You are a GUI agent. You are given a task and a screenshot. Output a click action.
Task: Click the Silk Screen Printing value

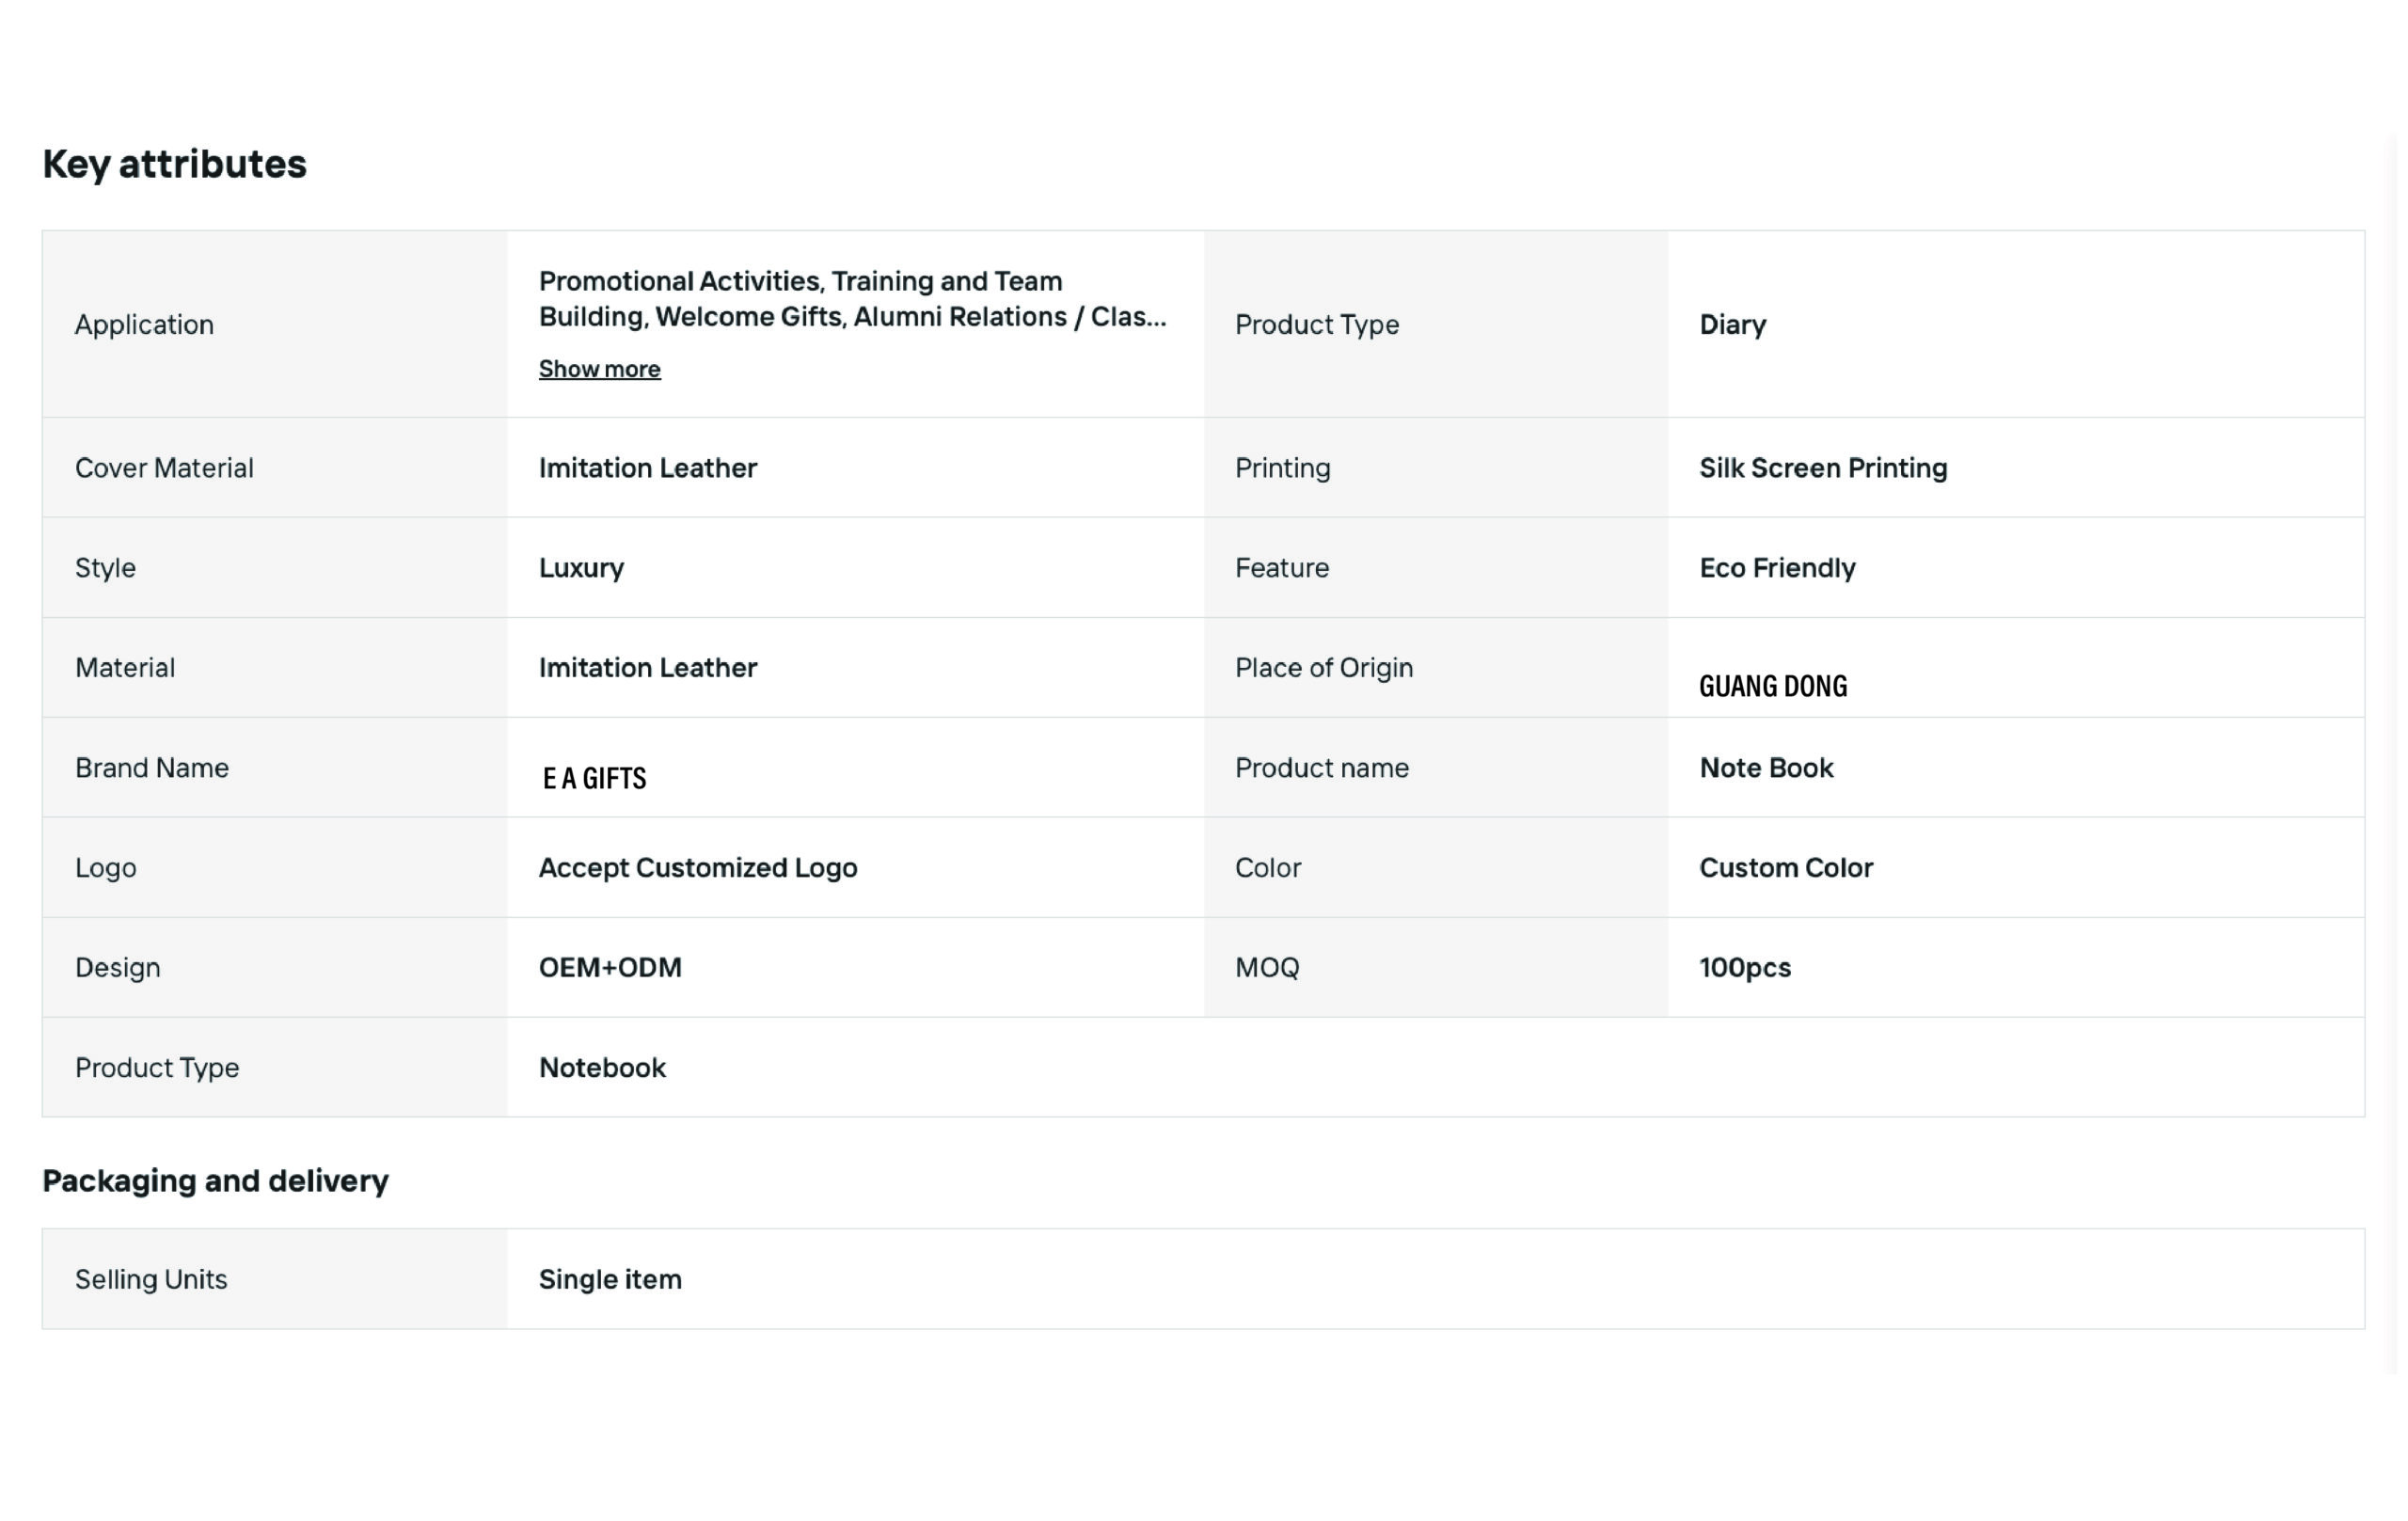[1823, 468]
